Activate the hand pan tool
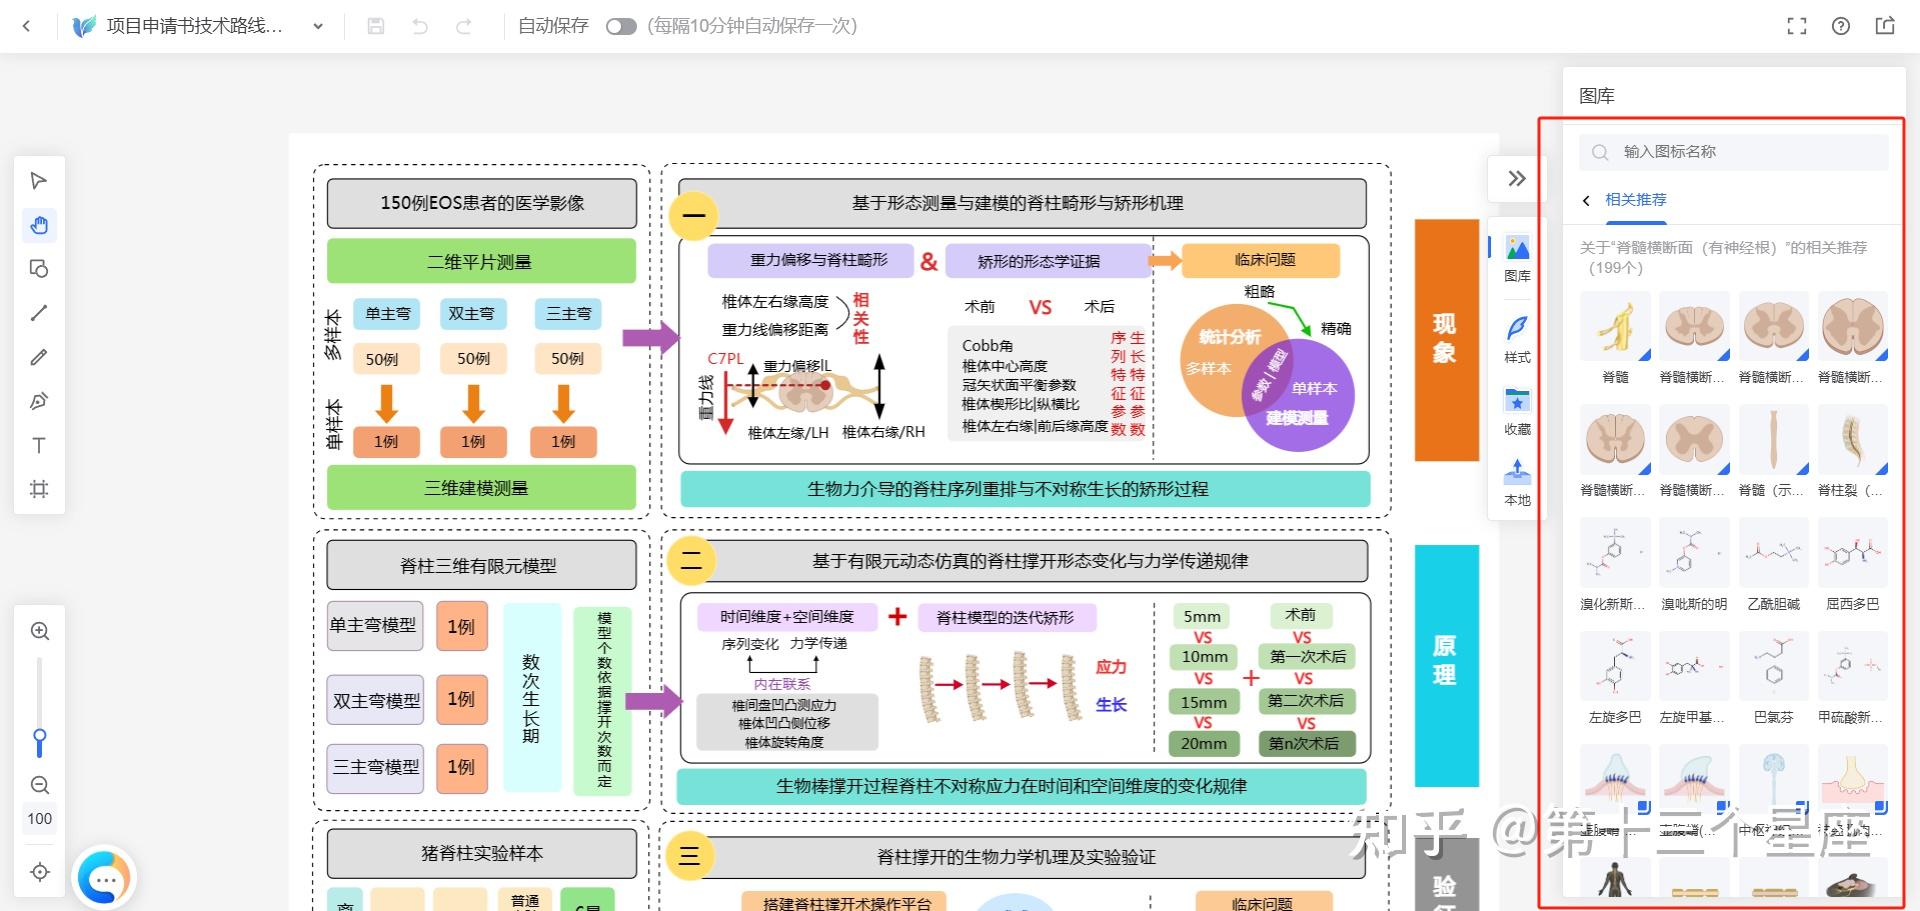This screenshot has width=1920, height=911. (x=39, y=225)
